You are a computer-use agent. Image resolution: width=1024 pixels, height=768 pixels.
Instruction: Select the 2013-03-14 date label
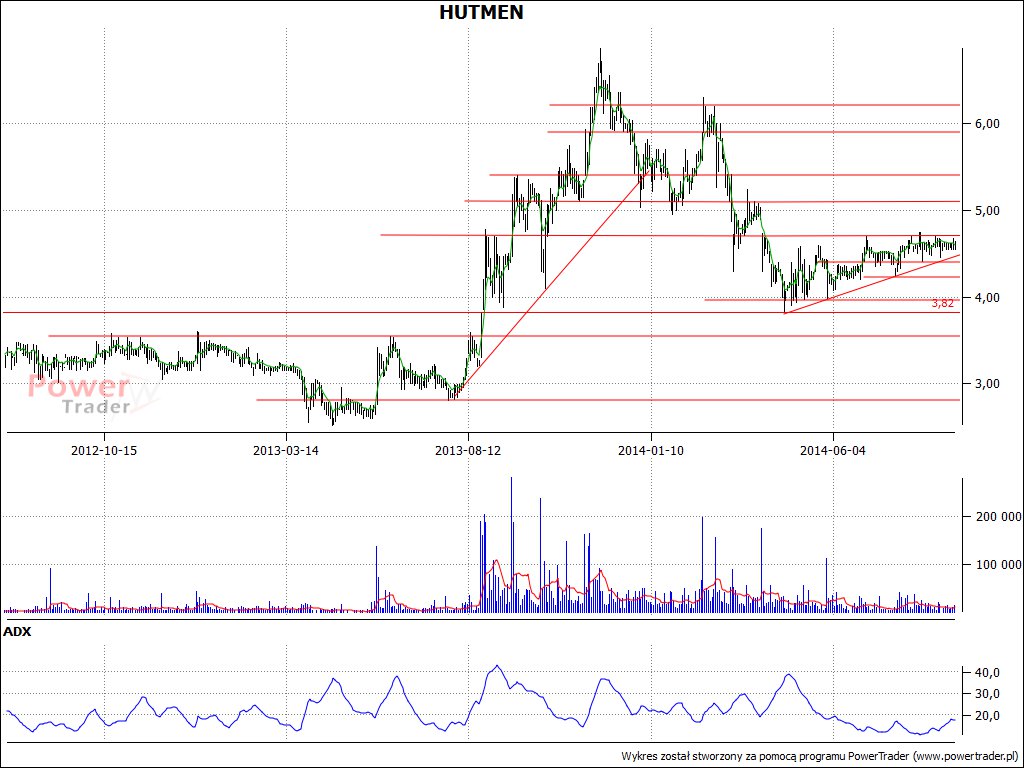click(x=286, y=450)
